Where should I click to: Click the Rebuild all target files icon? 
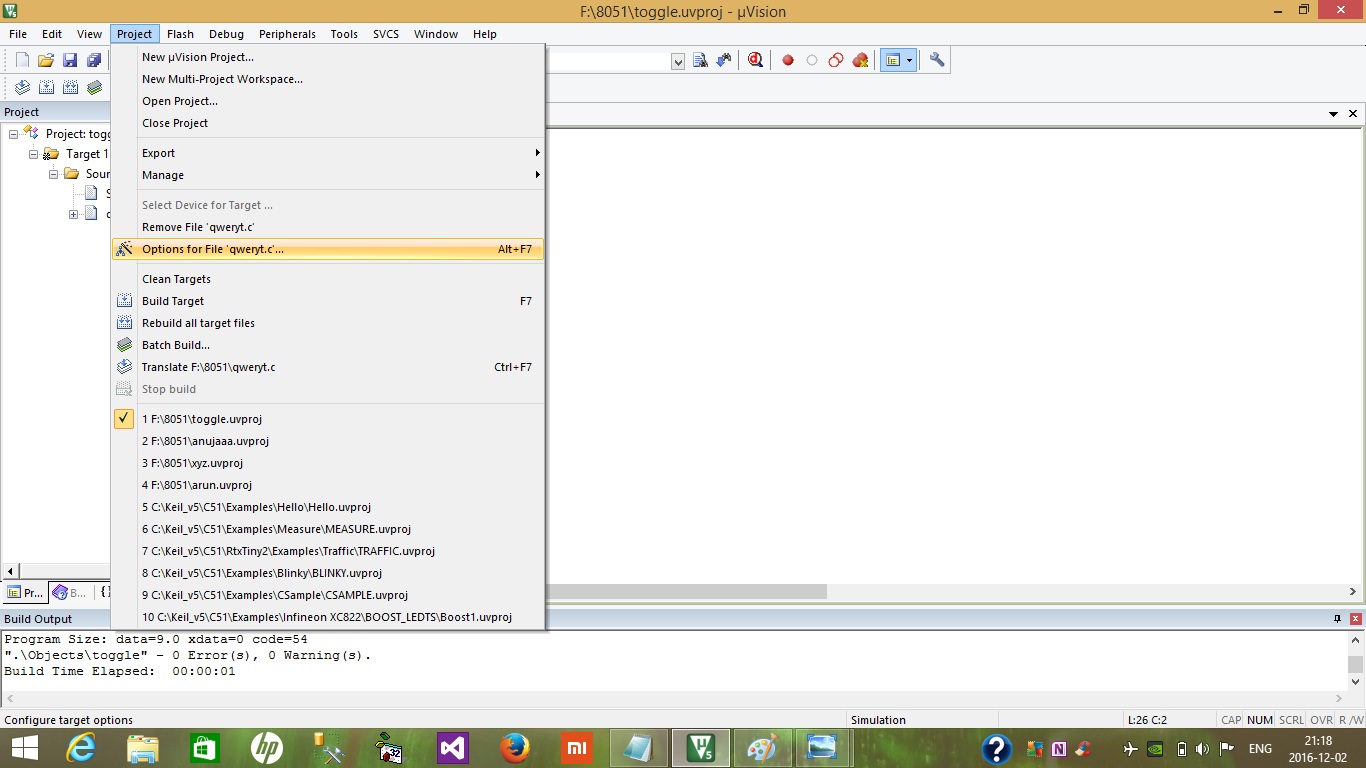[x=70, y=87]
